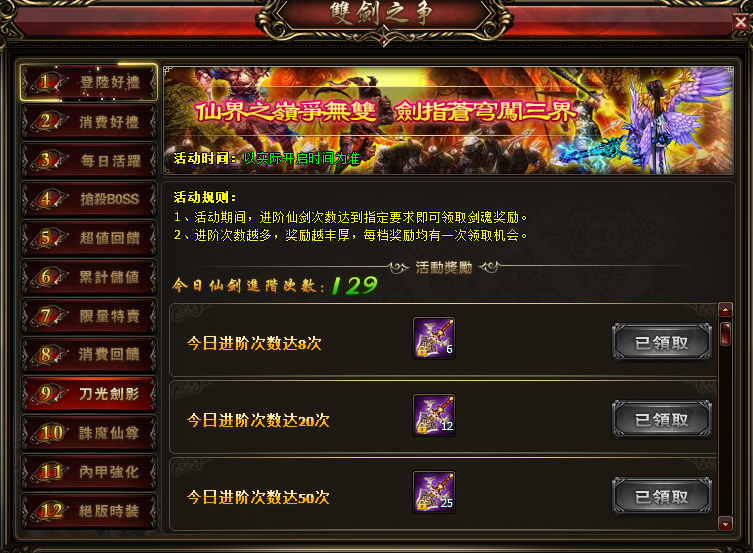
Task: Click the sword reward icon with quantity 6
Action: pos(434,338)
